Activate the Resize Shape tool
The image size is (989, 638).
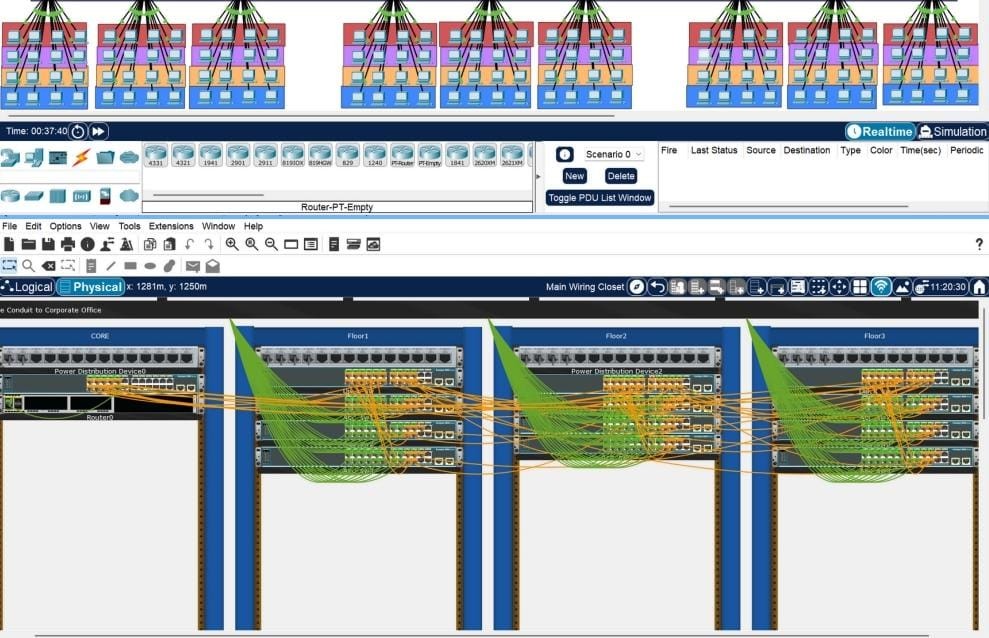pos(68,265)
